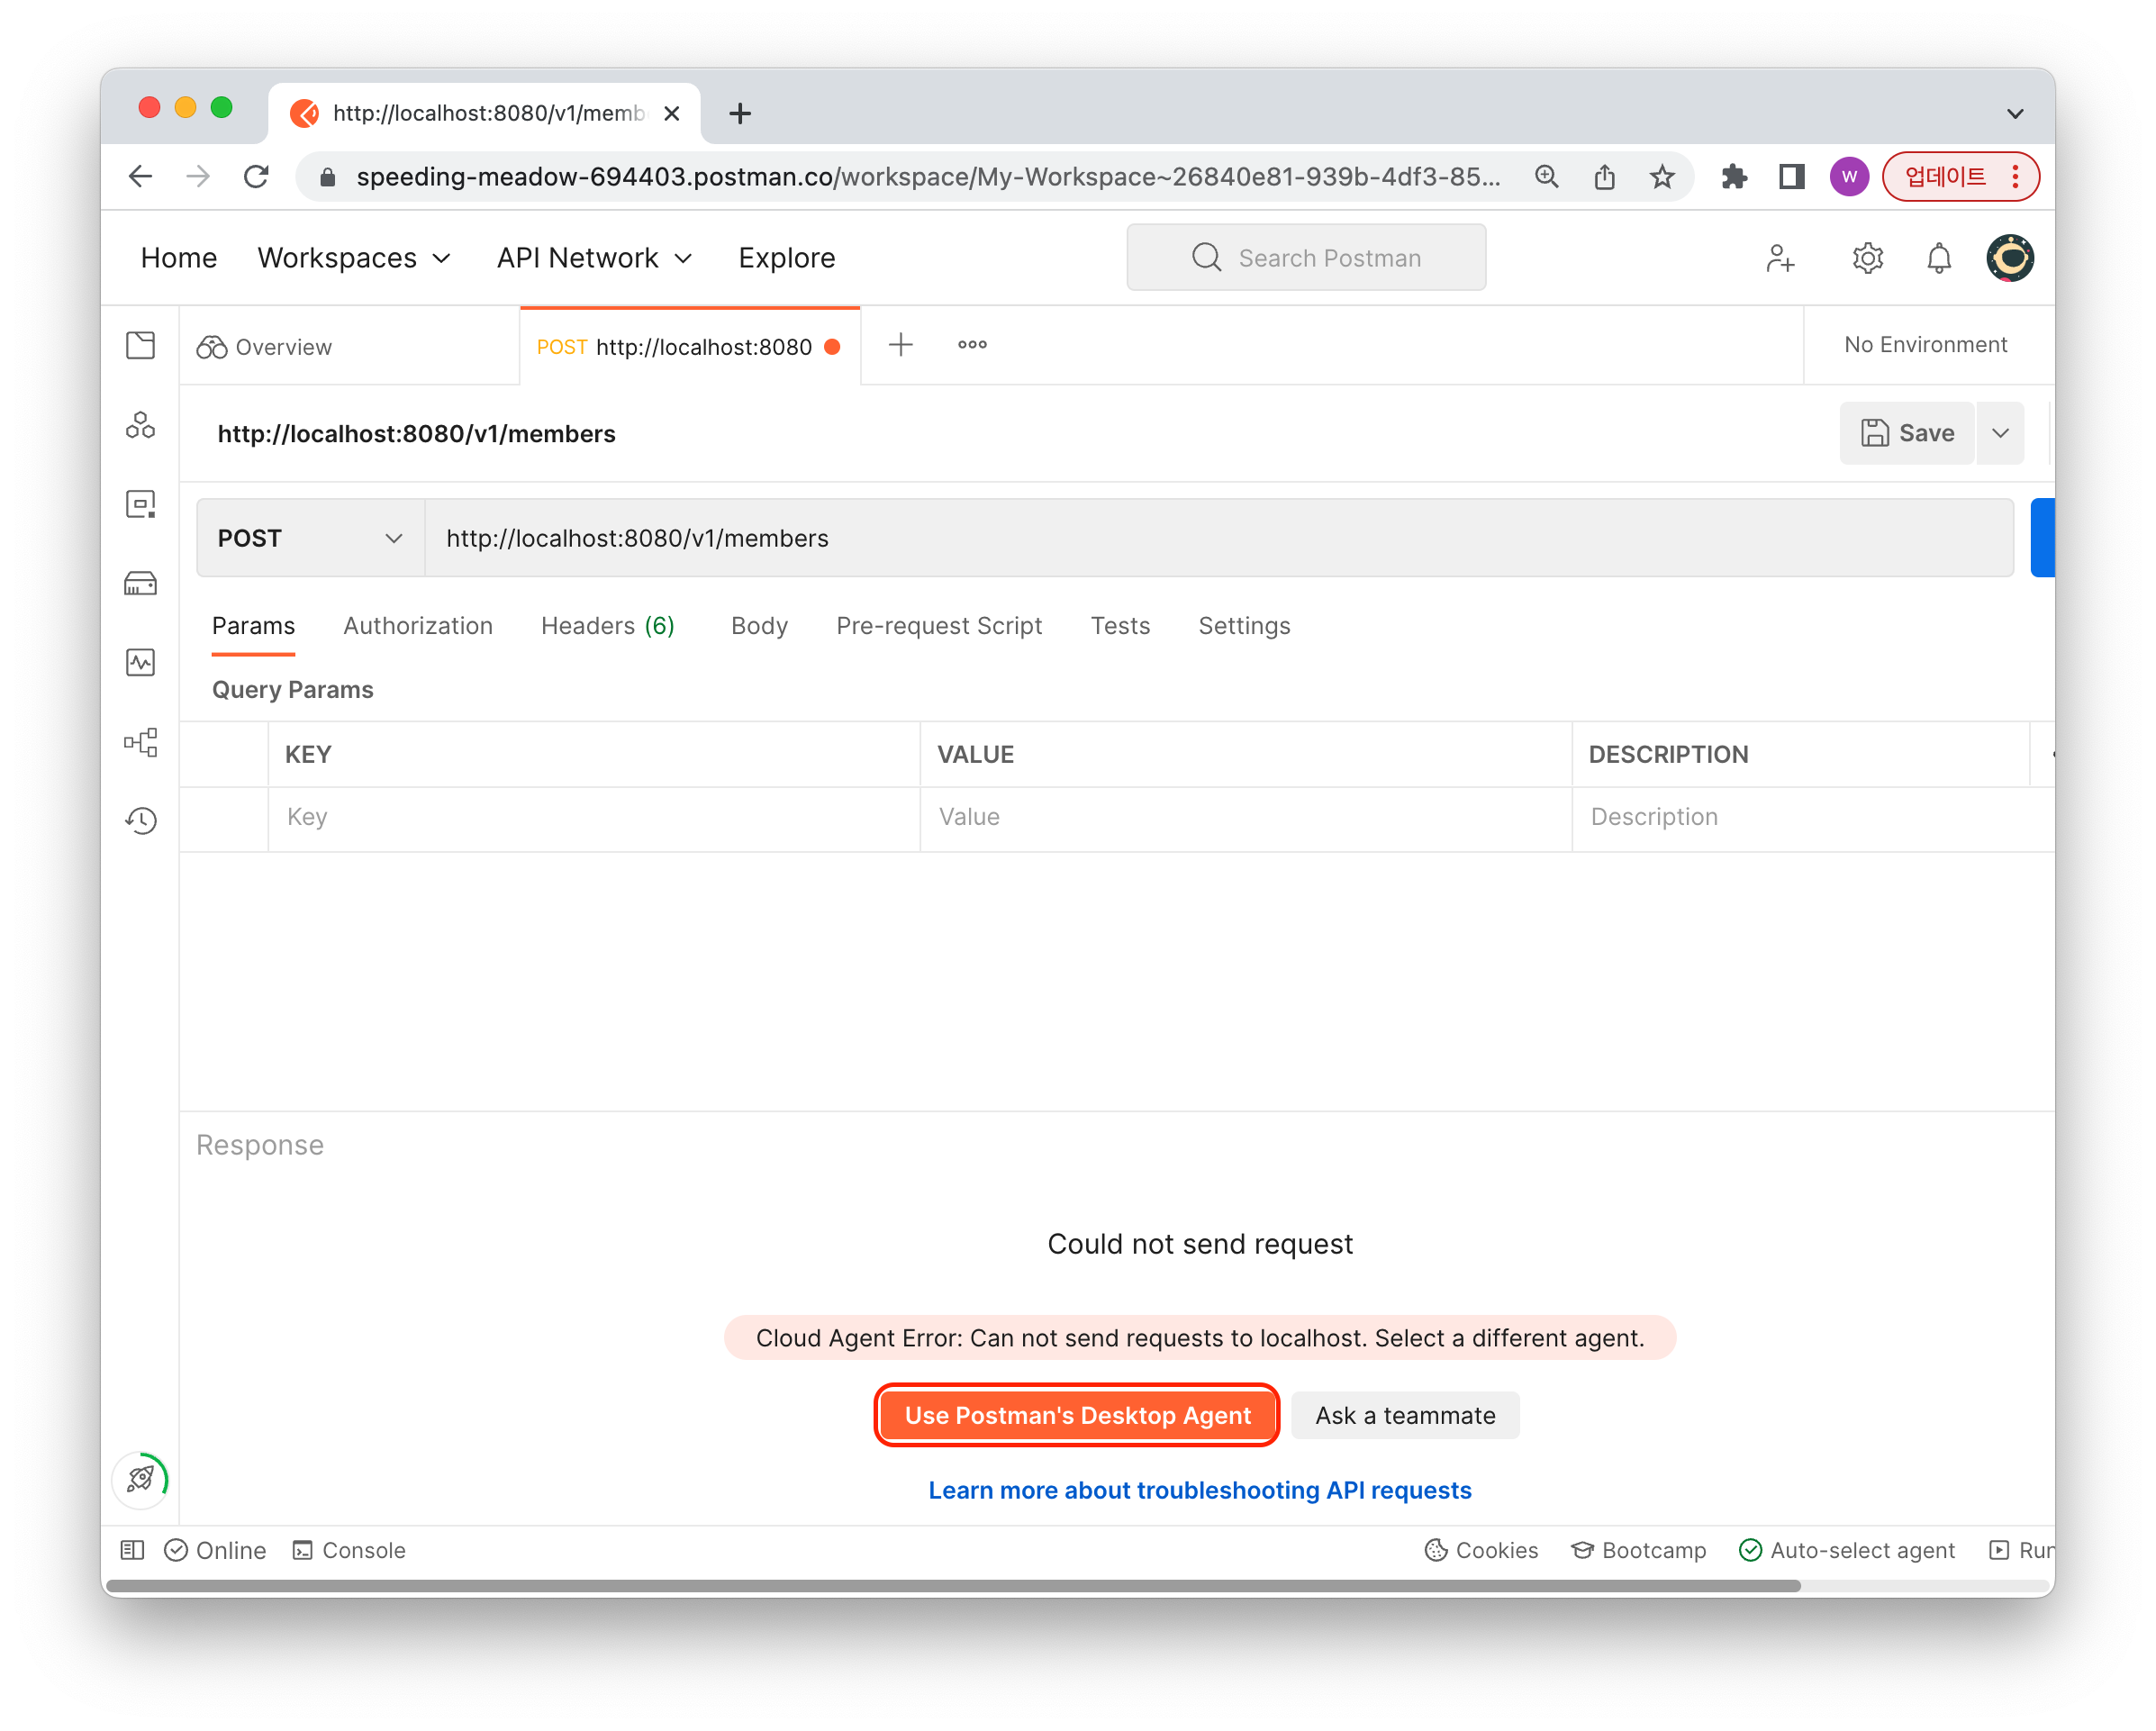The image size is (2156, 1731).
Task: Open Monitors icon in left sidebar
Action: point(140,662)
